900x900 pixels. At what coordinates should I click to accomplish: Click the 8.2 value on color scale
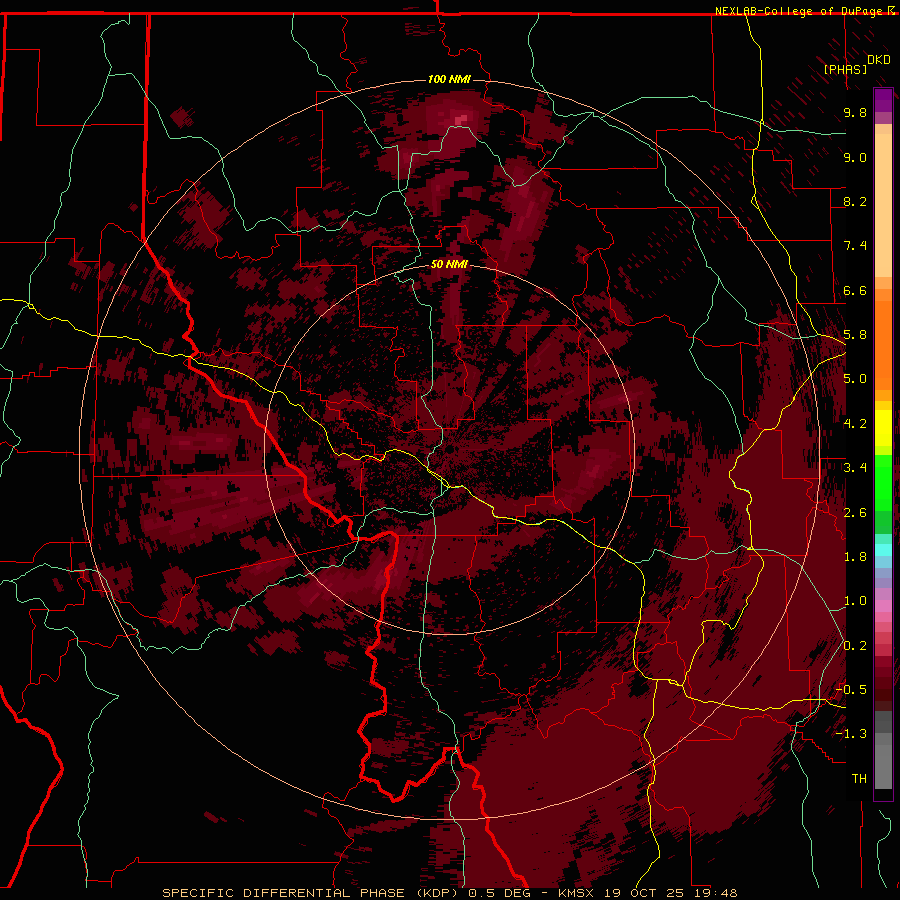(x=855, y=201)
